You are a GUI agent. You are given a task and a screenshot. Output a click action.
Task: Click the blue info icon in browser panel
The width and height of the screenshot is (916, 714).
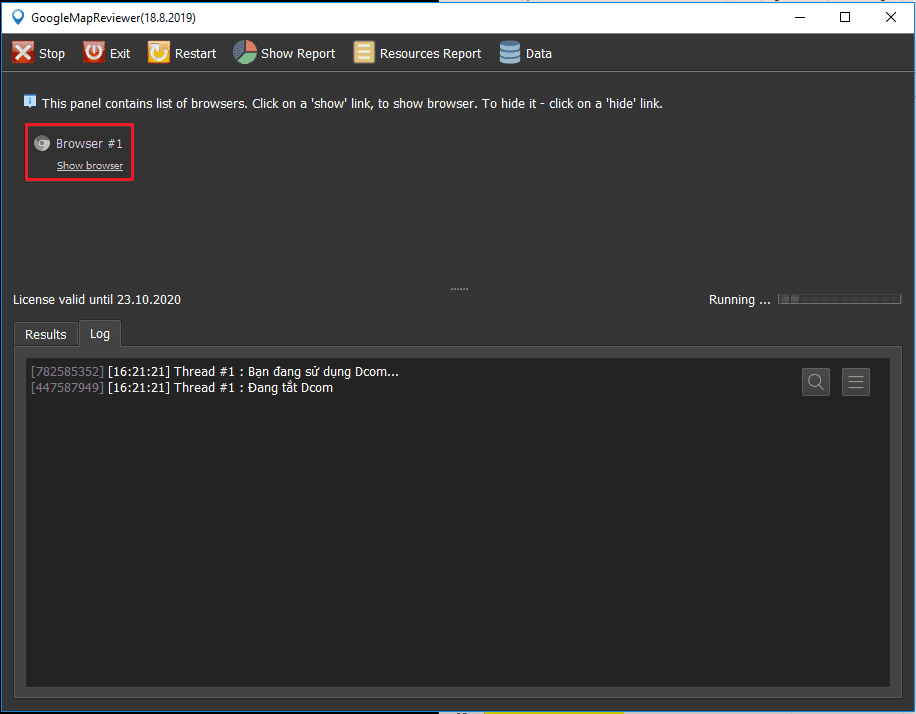[x=30, y=102]
